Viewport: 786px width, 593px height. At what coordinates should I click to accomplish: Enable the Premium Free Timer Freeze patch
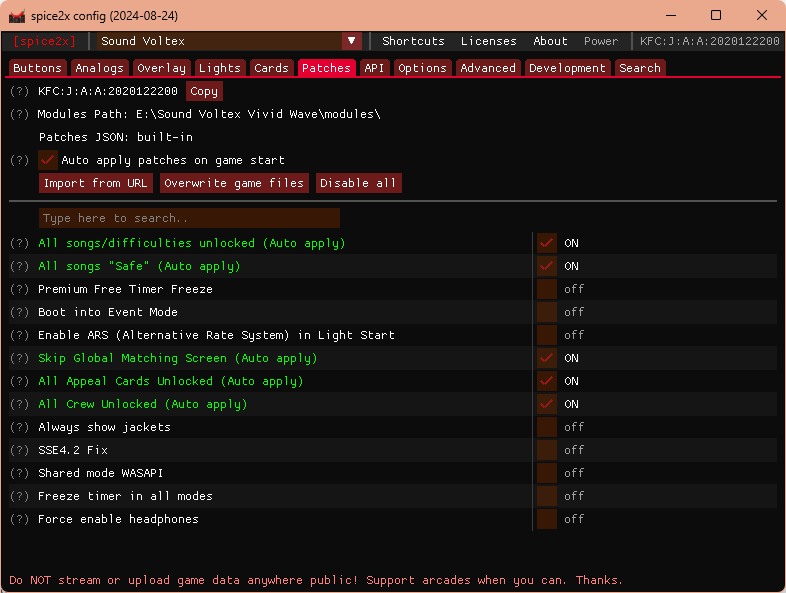pyautogui.click(x=546, y=289)
